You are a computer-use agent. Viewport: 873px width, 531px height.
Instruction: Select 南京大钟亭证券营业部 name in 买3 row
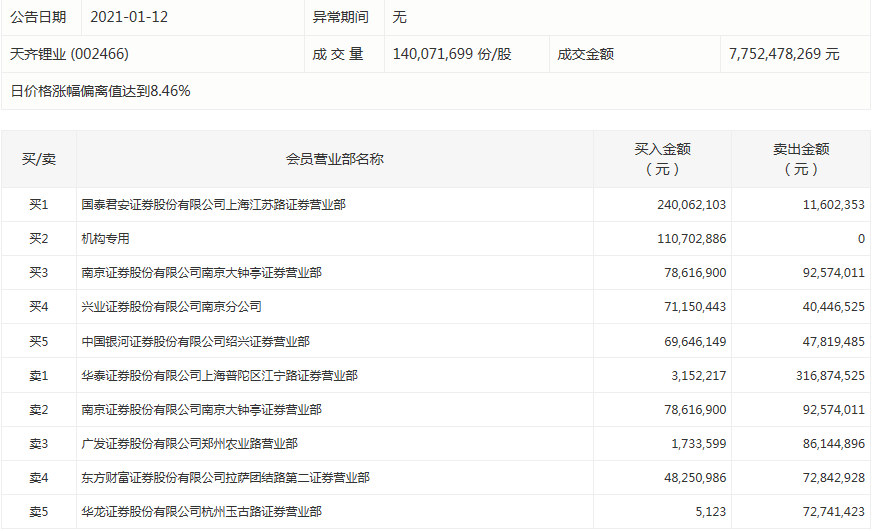coord(202,273)
